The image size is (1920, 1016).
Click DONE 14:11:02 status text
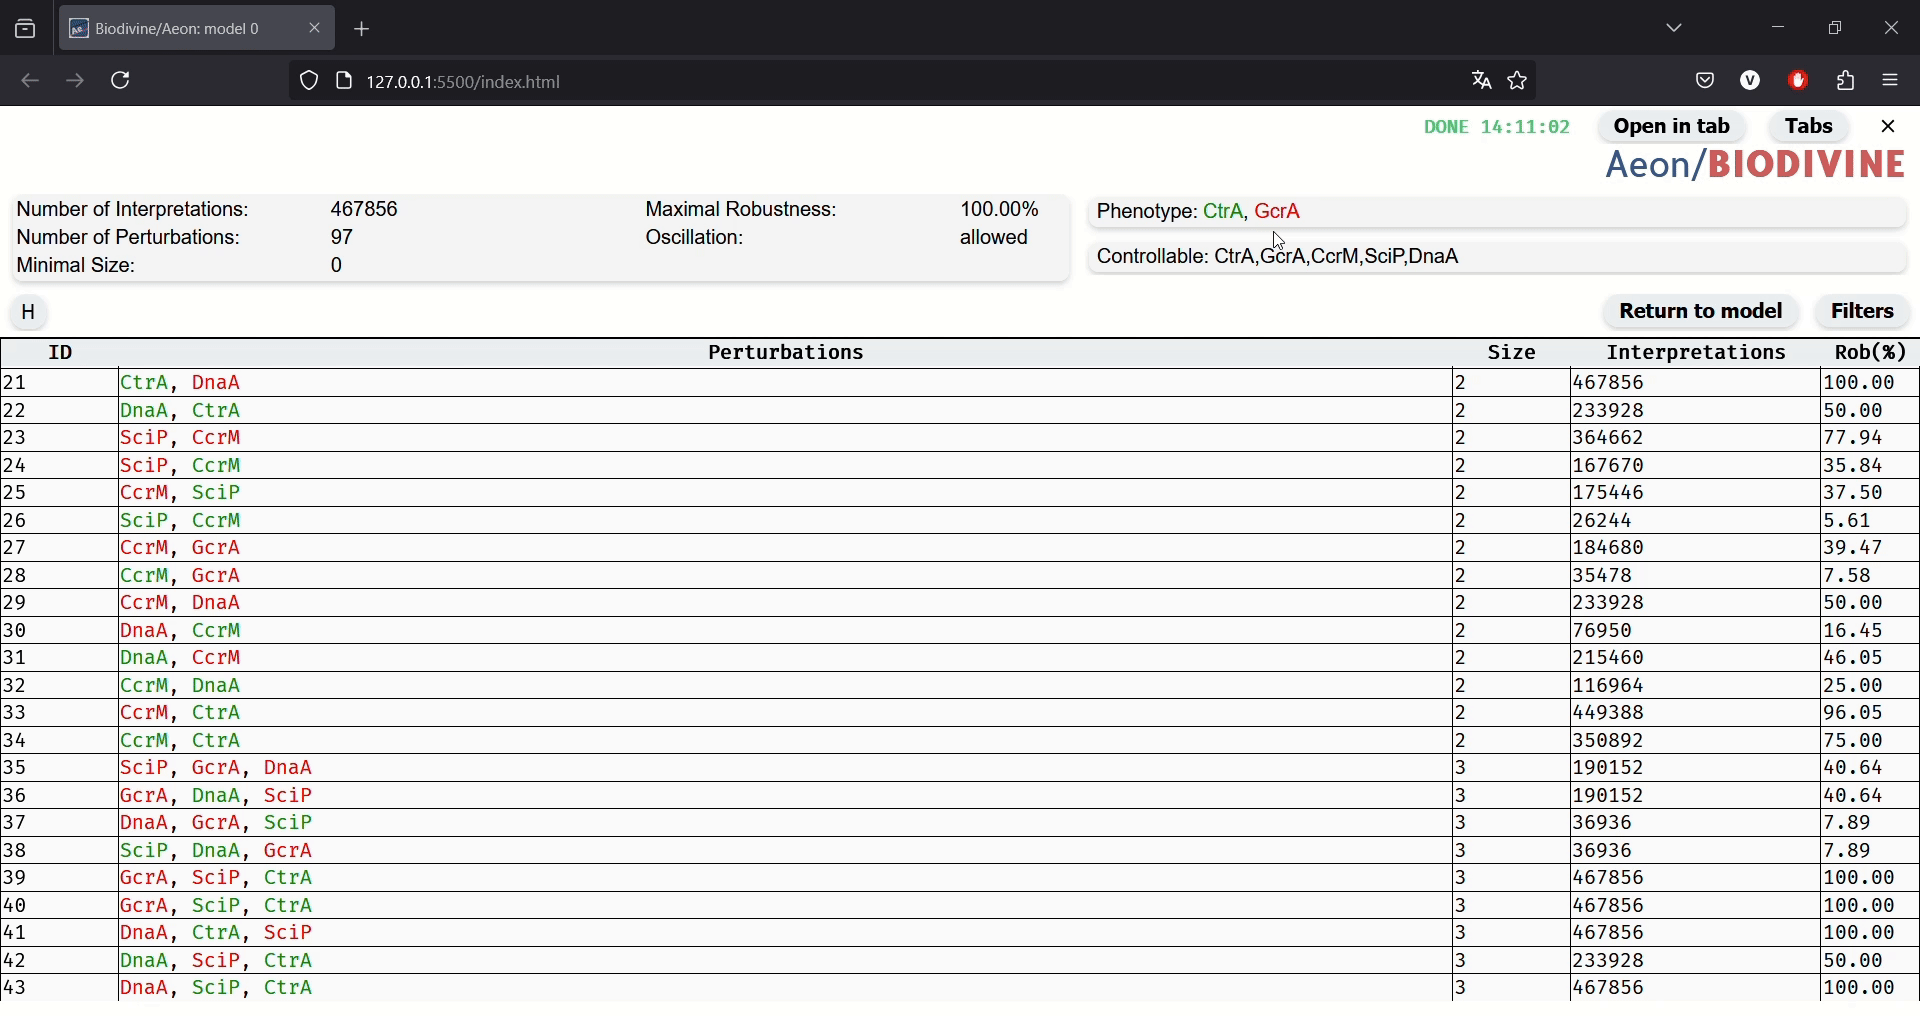click(x=1497, y=128)
